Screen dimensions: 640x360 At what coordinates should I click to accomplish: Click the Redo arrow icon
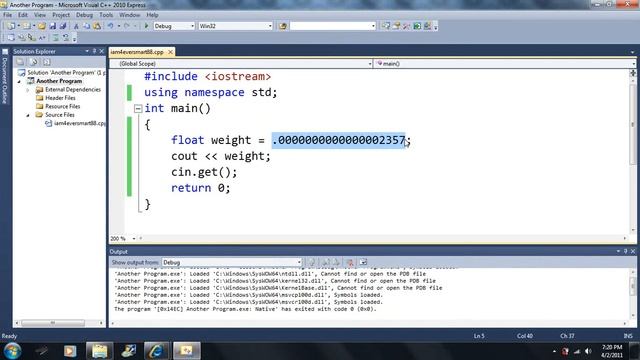[127, 26]
